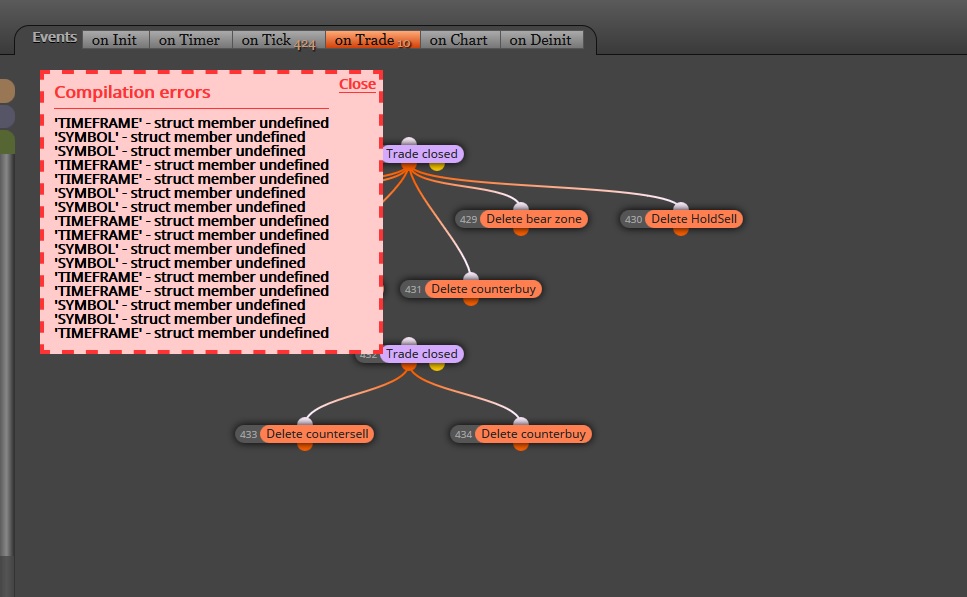Click orange output connector under Delete countersell
This screenshot has width=967, height=597.
(x=305, y=447)
